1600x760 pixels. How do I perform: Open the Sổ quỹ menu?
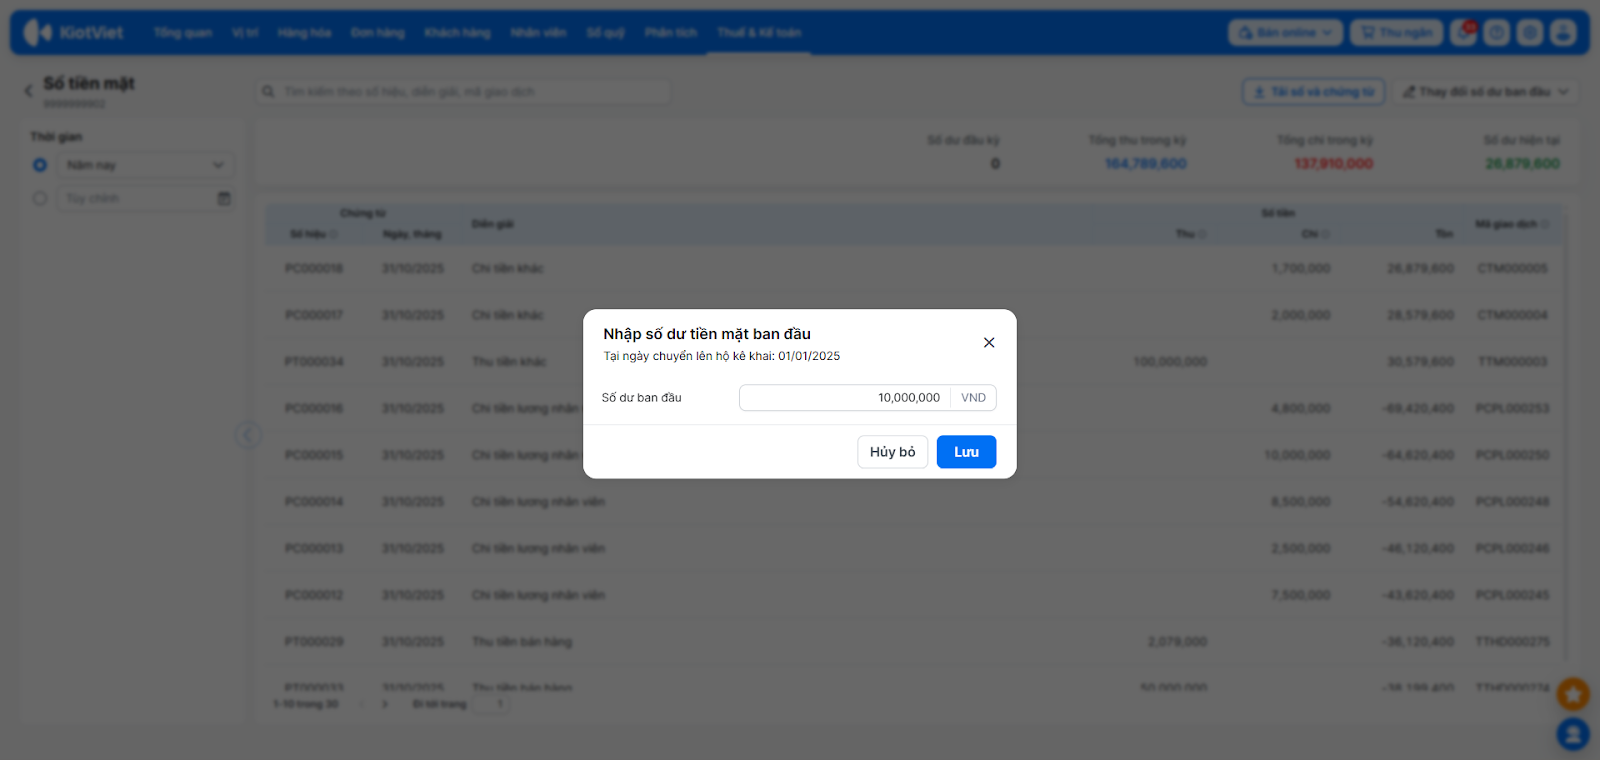(605, 33)
